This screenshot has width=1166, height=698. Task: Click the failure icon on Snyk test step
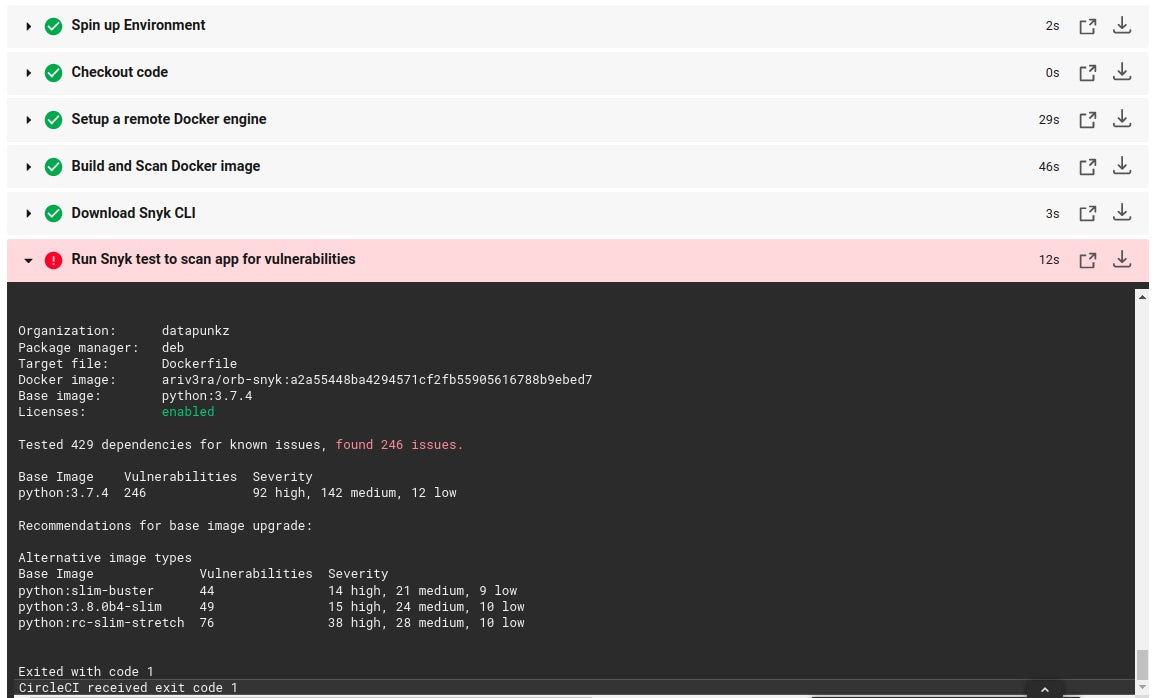(x=54, y=260)
